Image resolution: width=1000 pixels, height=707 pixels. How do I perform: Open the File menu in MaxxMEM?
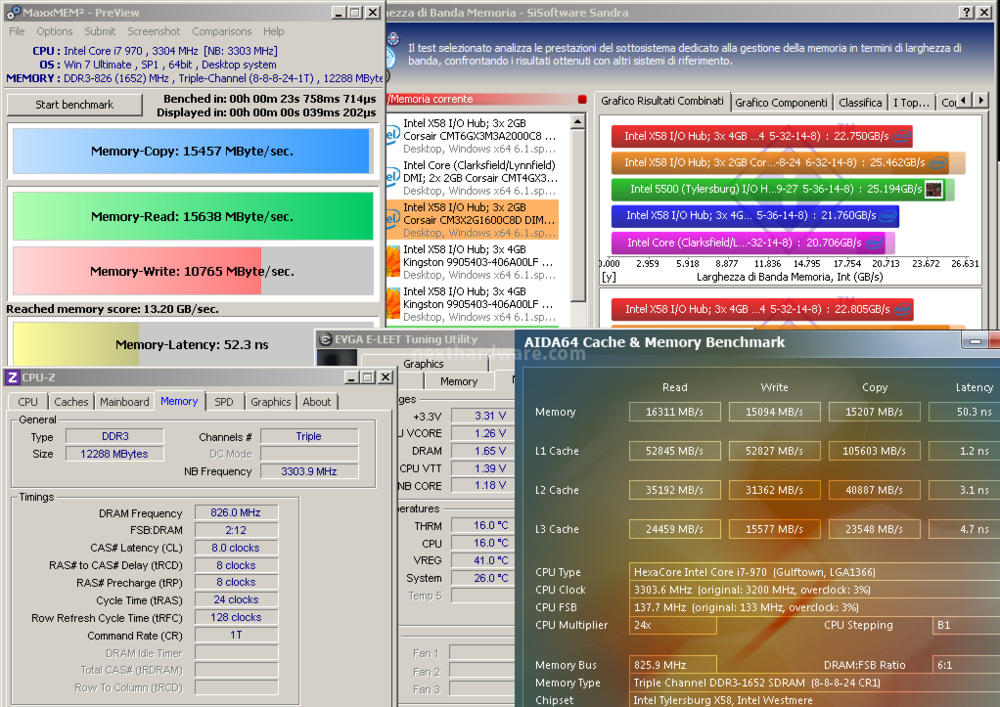tap(17, 31)
